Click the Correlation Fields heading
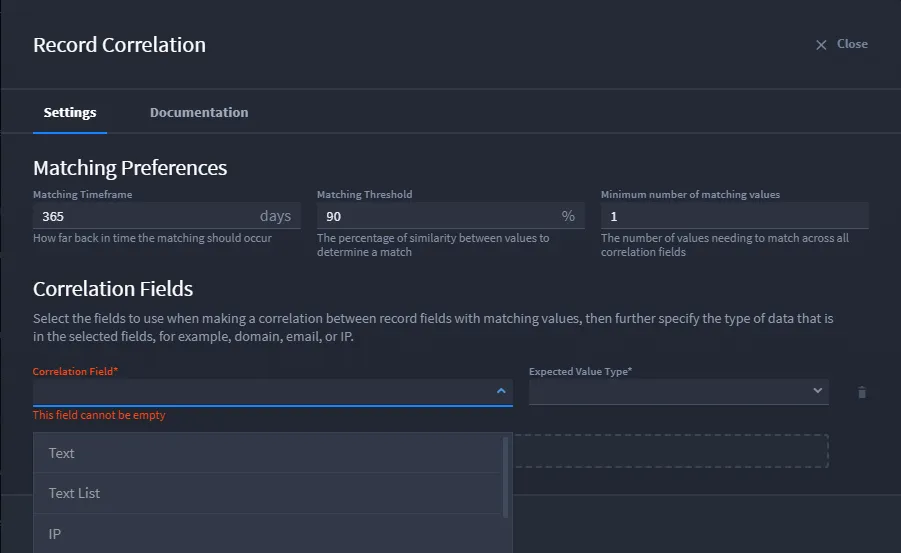Image resolution: width=901 pixels, height=553 pixels. point(113,289)
